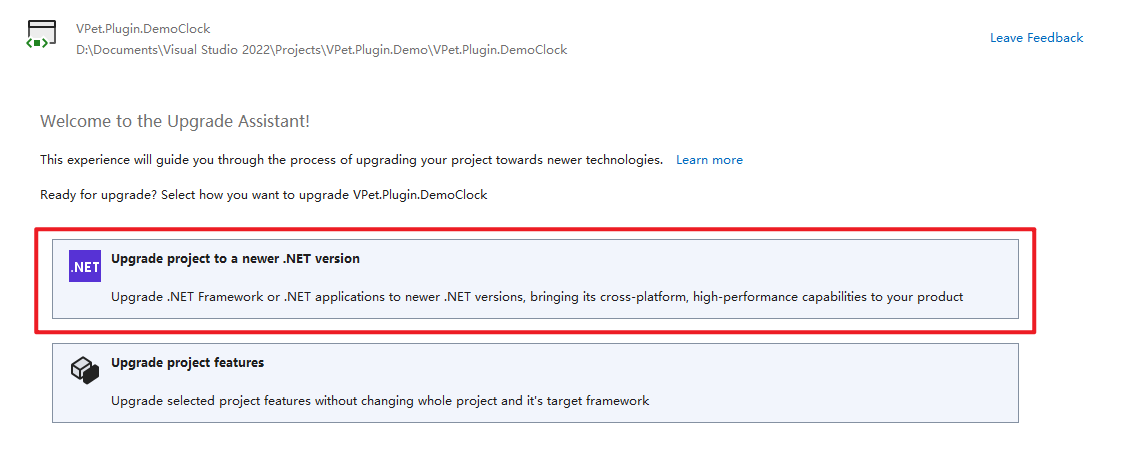Click the purple .NET icon

click(x=85, y=266)
